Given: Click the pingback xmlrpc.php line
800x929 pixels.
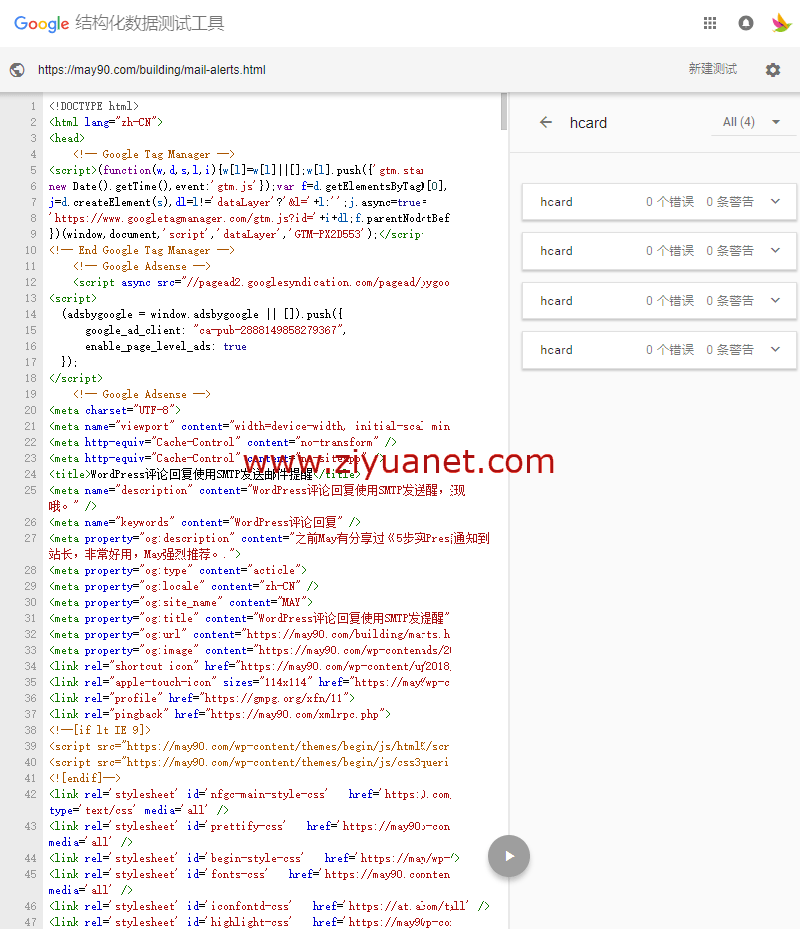Looking at the screenshot, I should click(x=220, y=714).
